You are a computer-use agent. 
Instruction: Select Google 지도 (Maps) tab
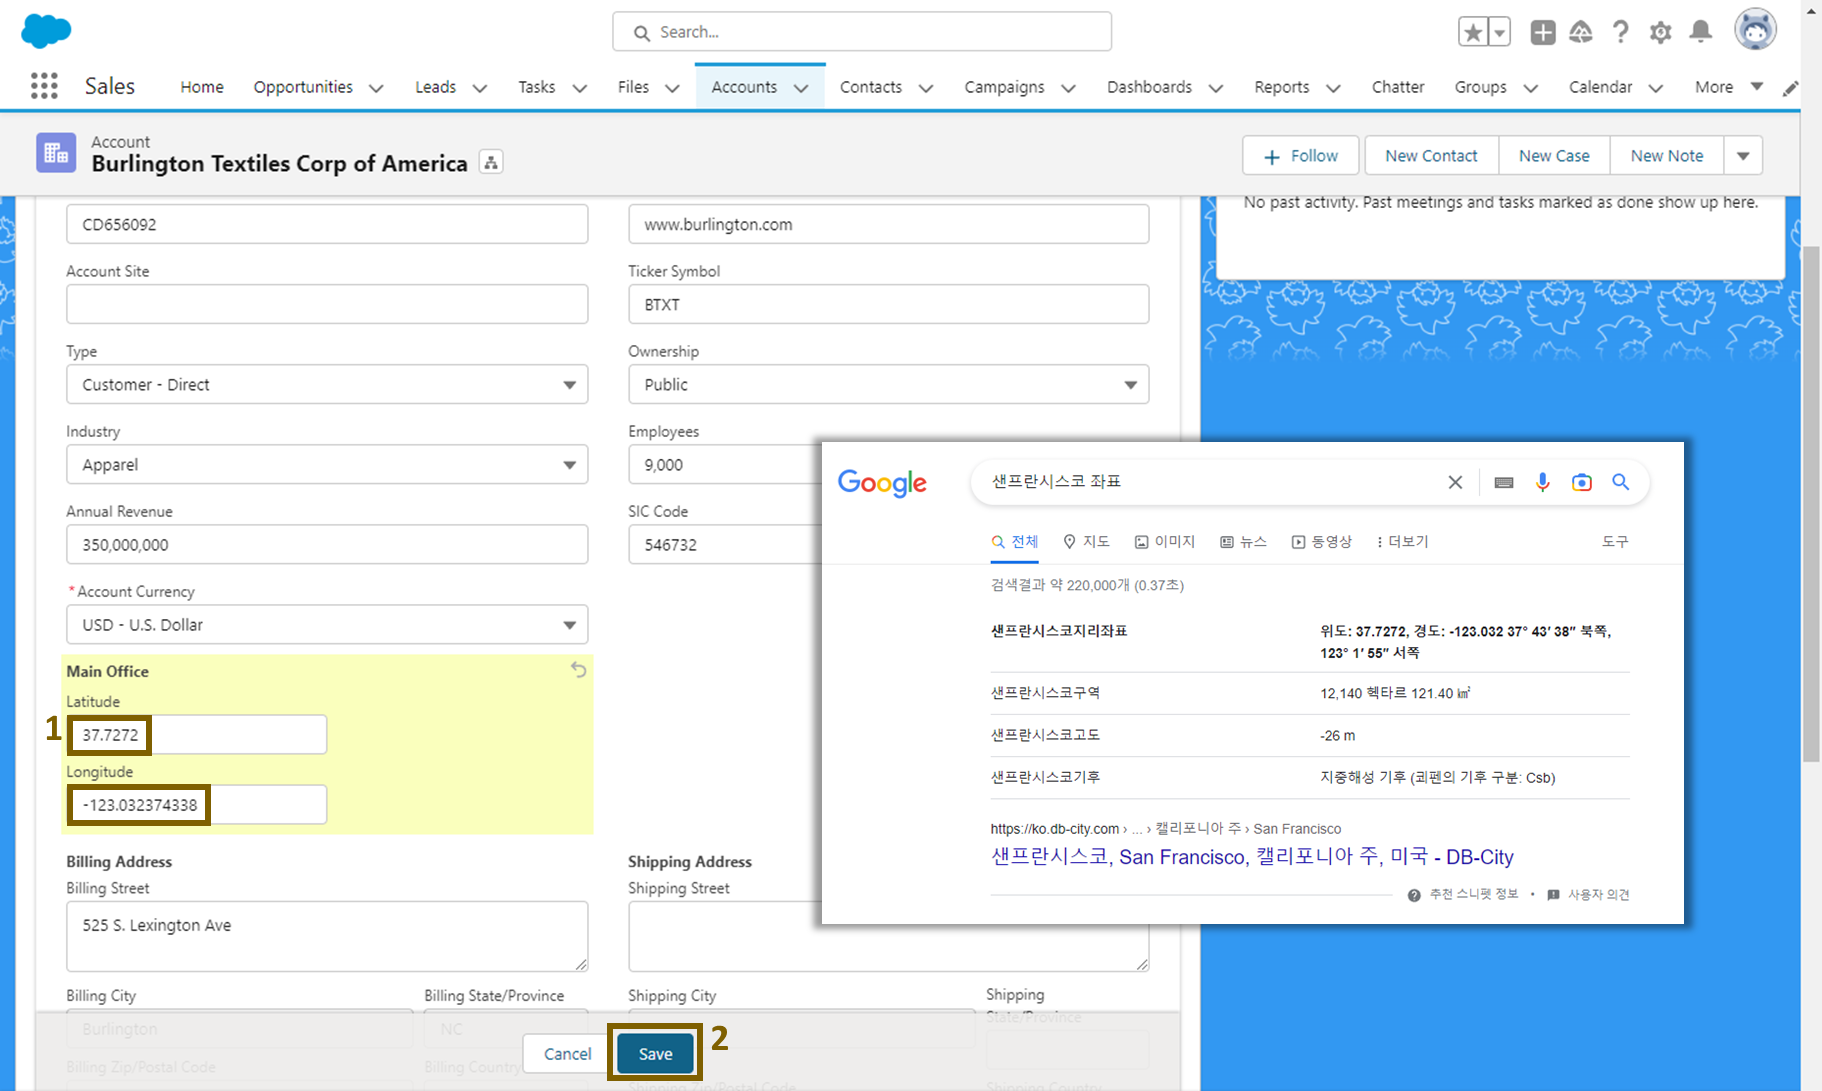click(1086, 541)
